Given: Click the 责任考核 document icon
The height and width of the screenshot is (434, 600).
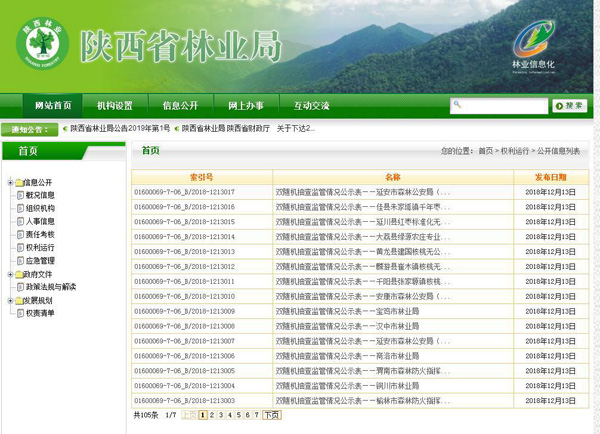Looking at the screenshot, I should pyautogui.click(x=18, y=234).
